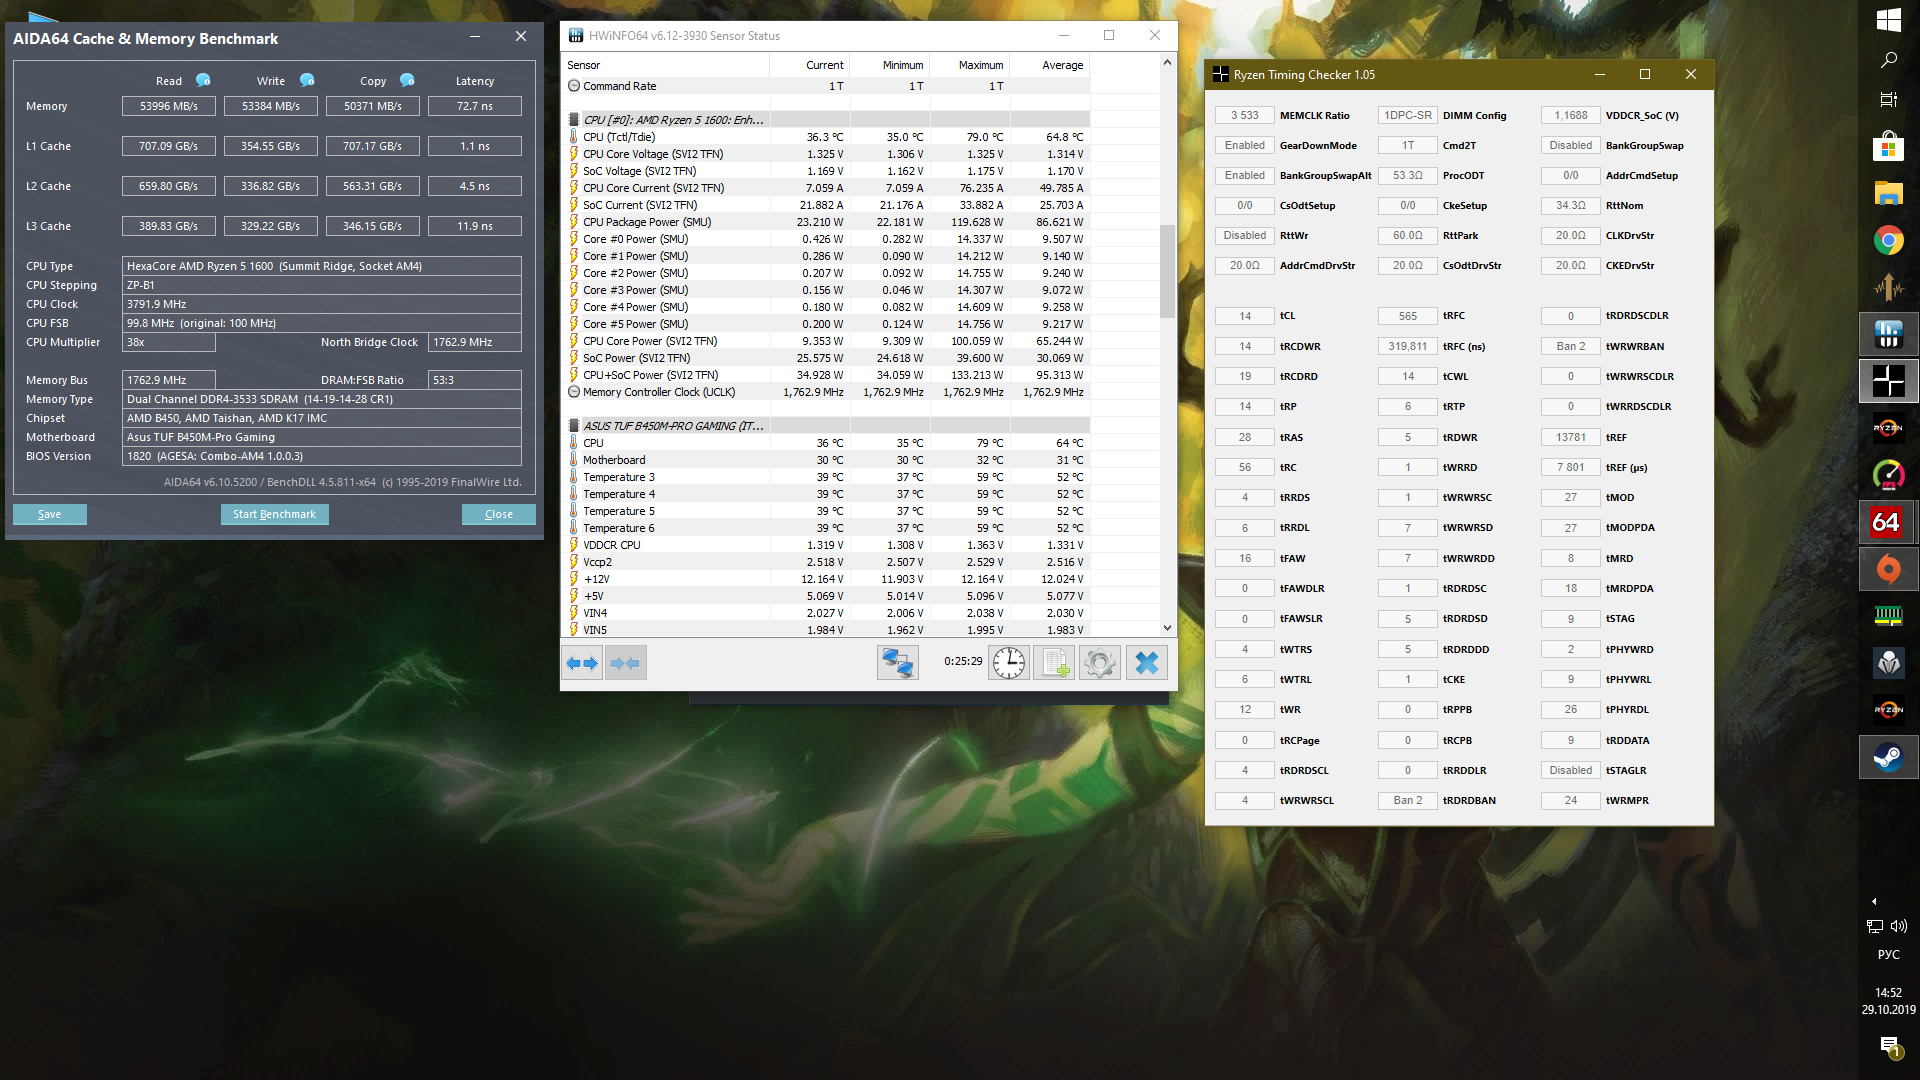Select the VDDCR CPU sensor row
Screen dimensions: 1920x1080
[825, 545]
